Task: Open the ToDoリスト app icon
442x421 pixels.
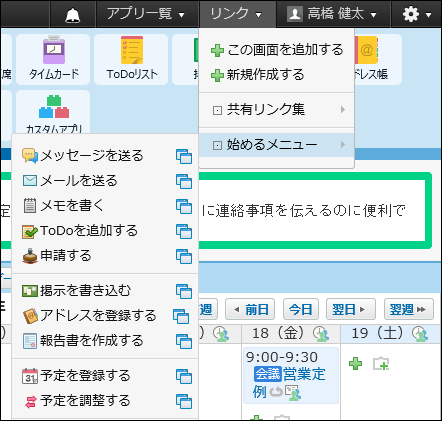Action: coord(131,59)
